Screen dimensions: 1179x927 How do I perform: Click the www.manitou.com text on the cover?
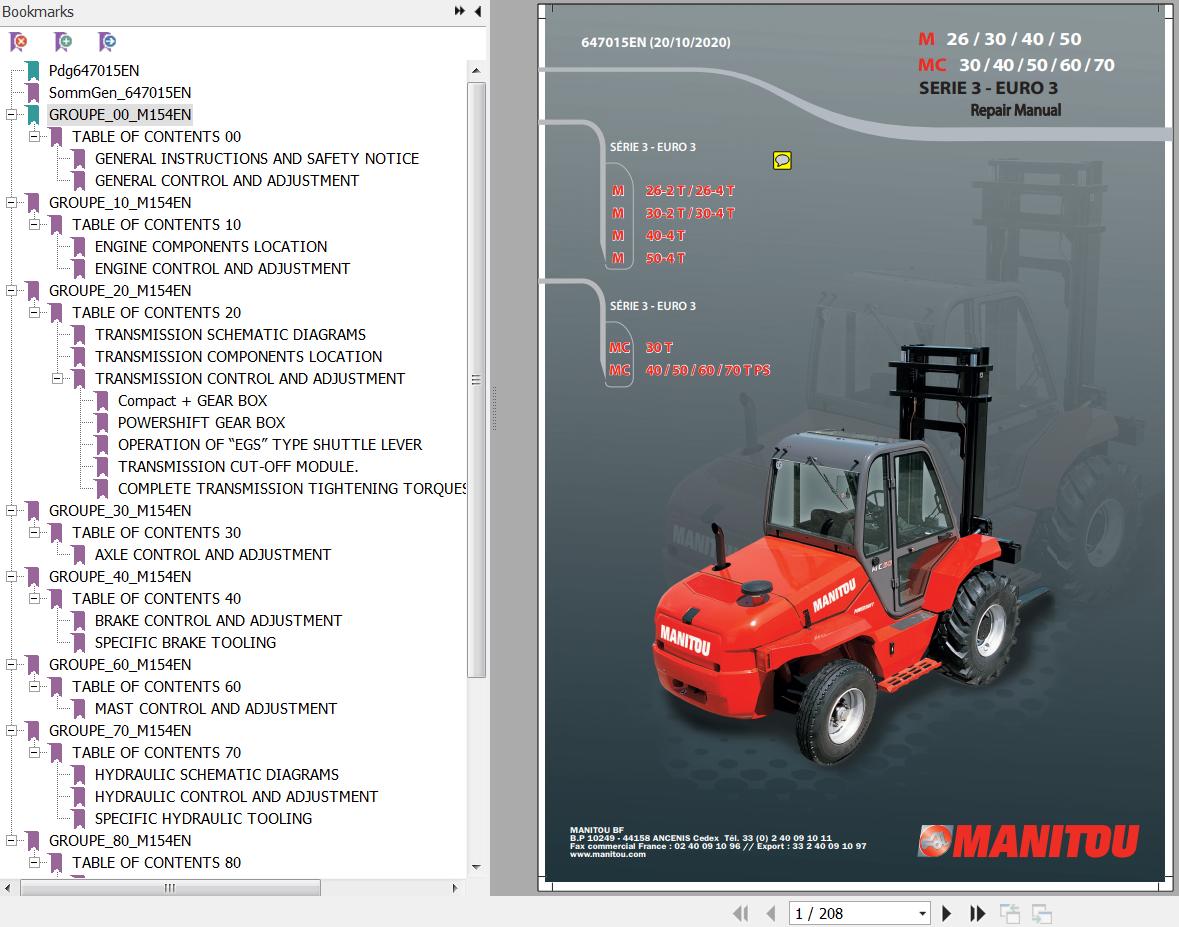tap(608, 854)
